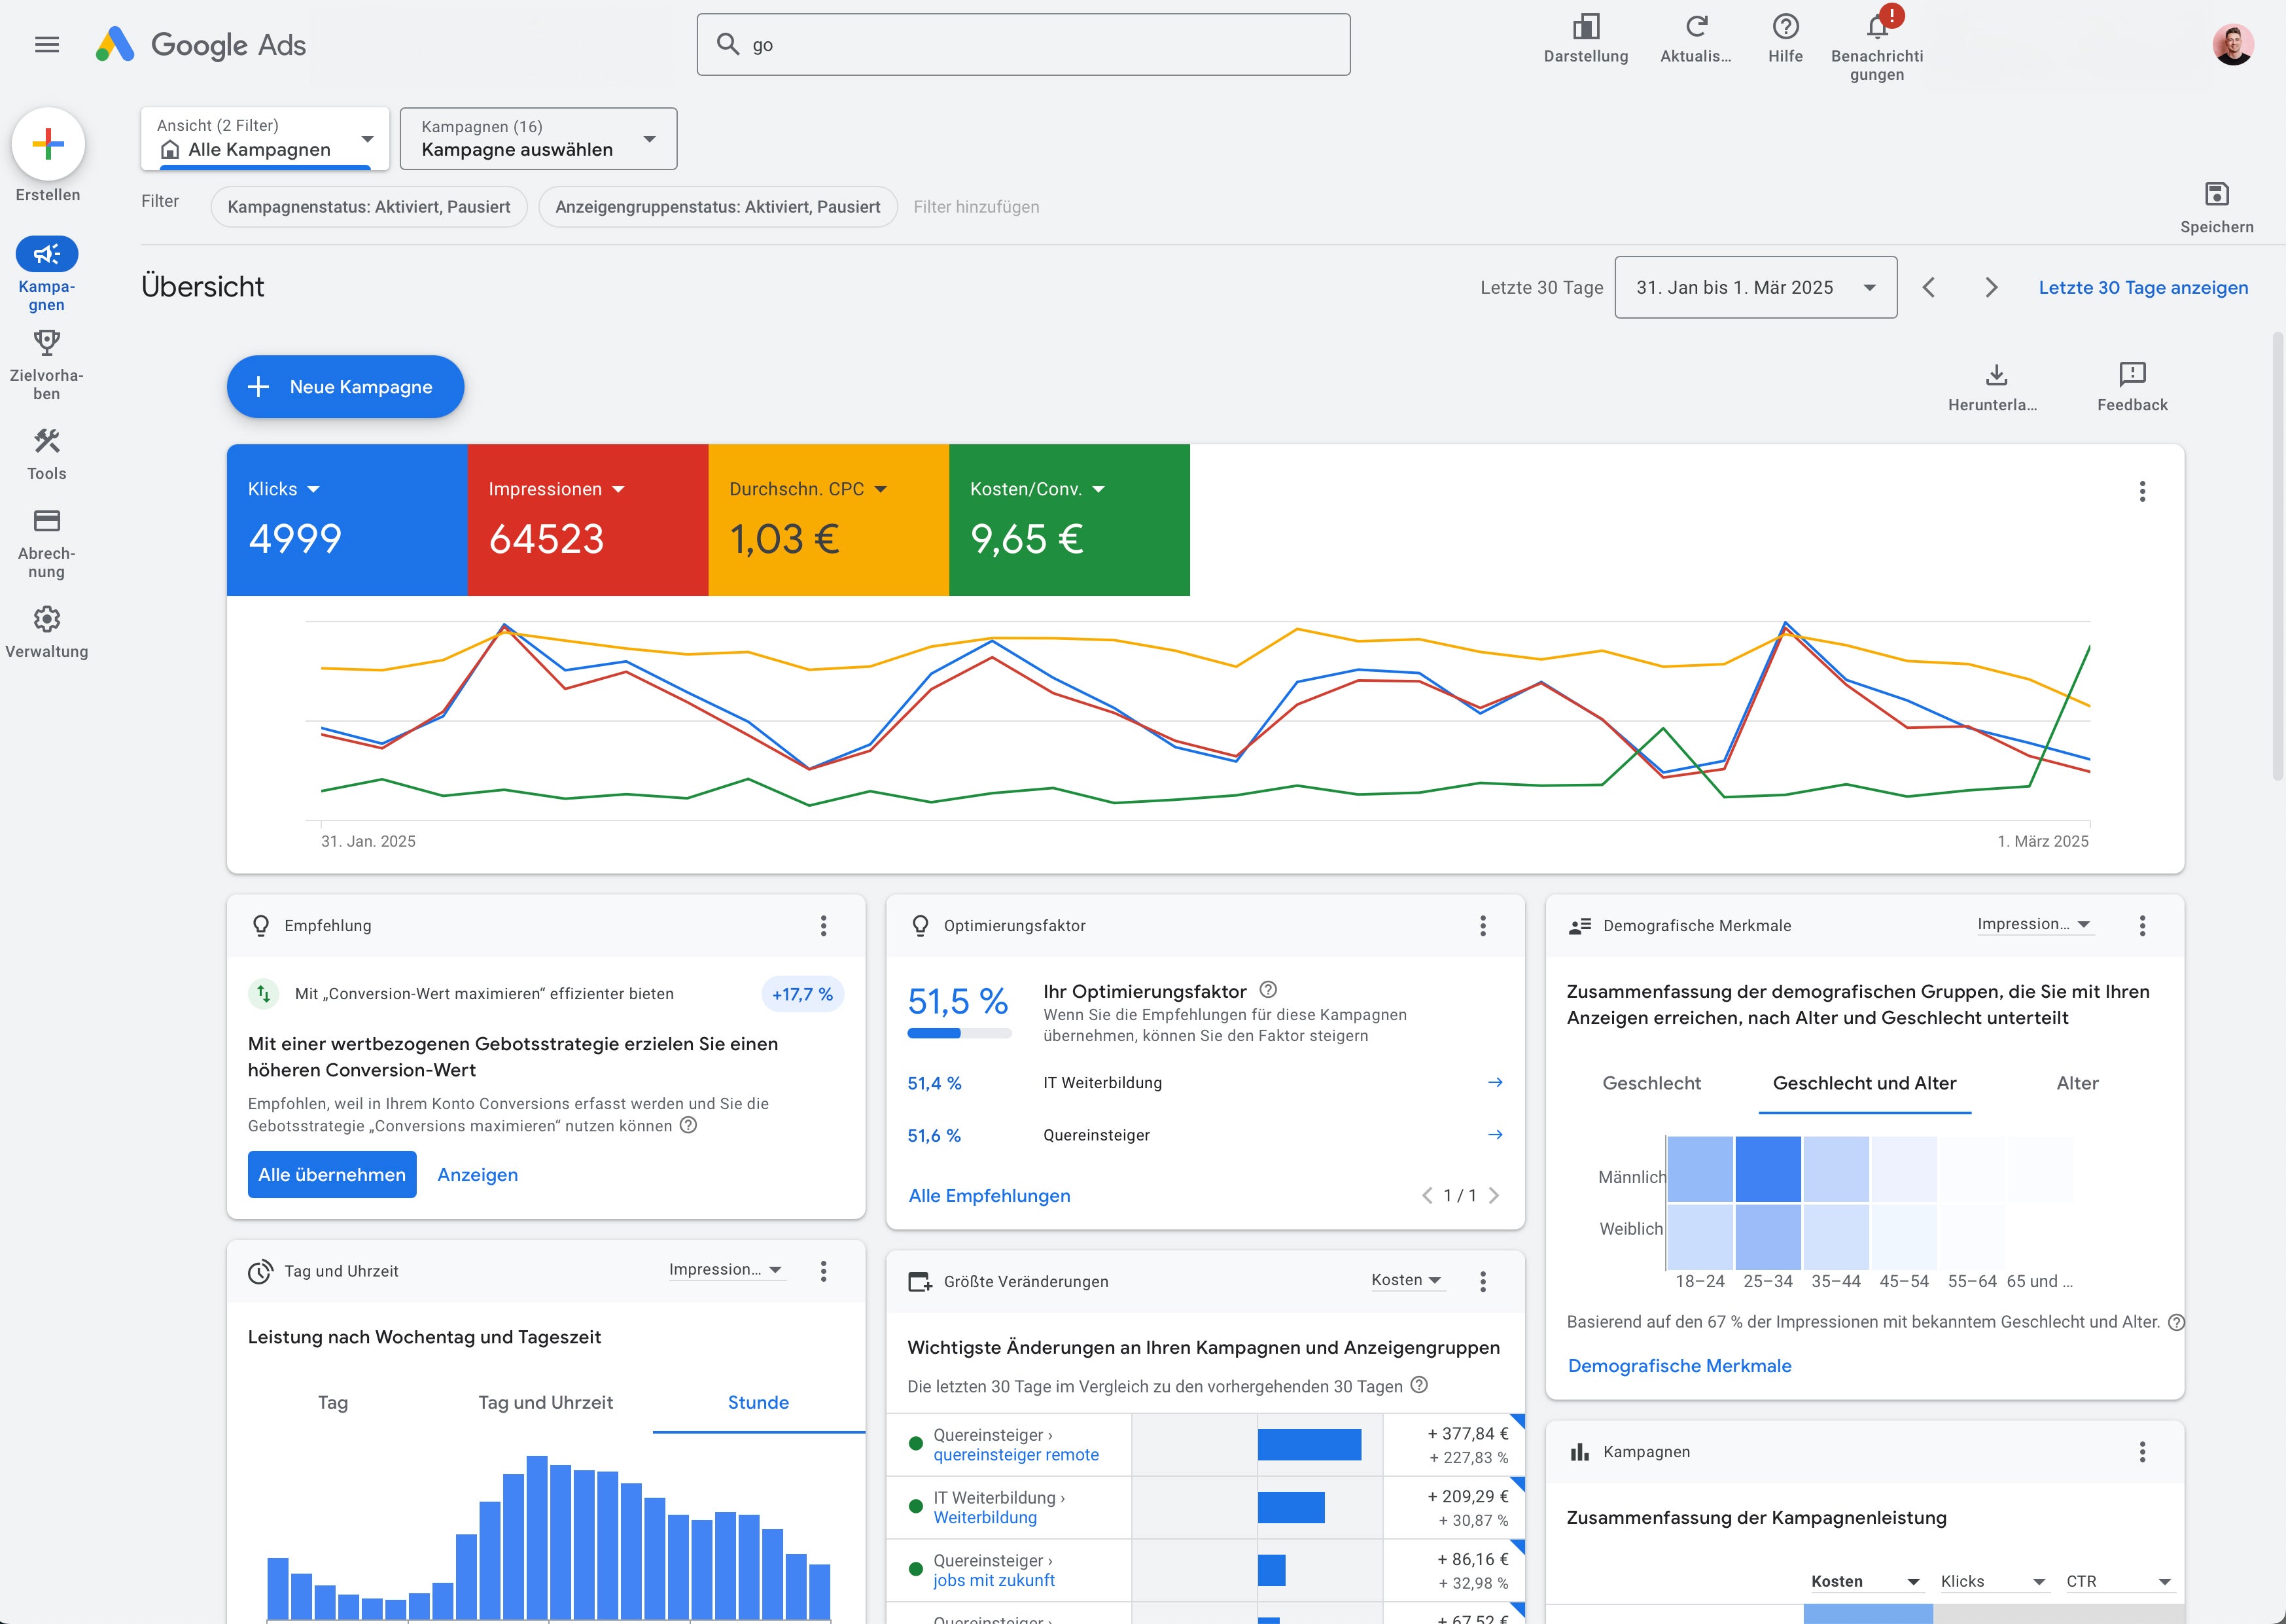Expand Kosten dropdown in Größte Veränderungen
The height and width of the screenshot is (1624, 2286).
1406,1280
